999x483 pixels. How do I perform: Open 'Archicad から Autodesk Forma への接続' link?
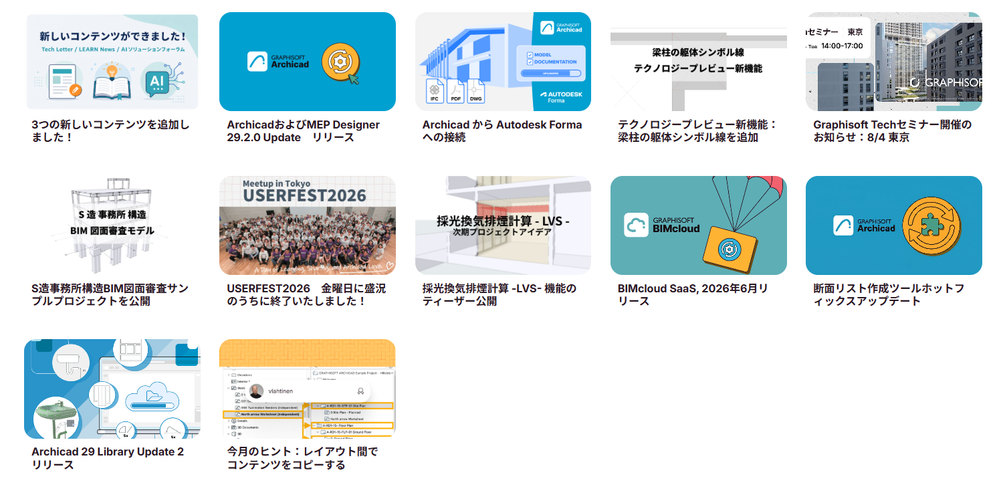pos(502,131)
